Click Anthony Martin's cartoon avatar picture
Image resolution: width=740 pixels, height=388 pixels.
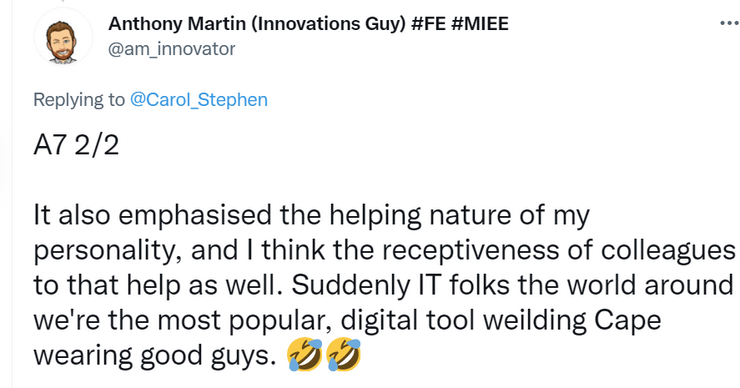pyautogui.click(x=62, y=36)
